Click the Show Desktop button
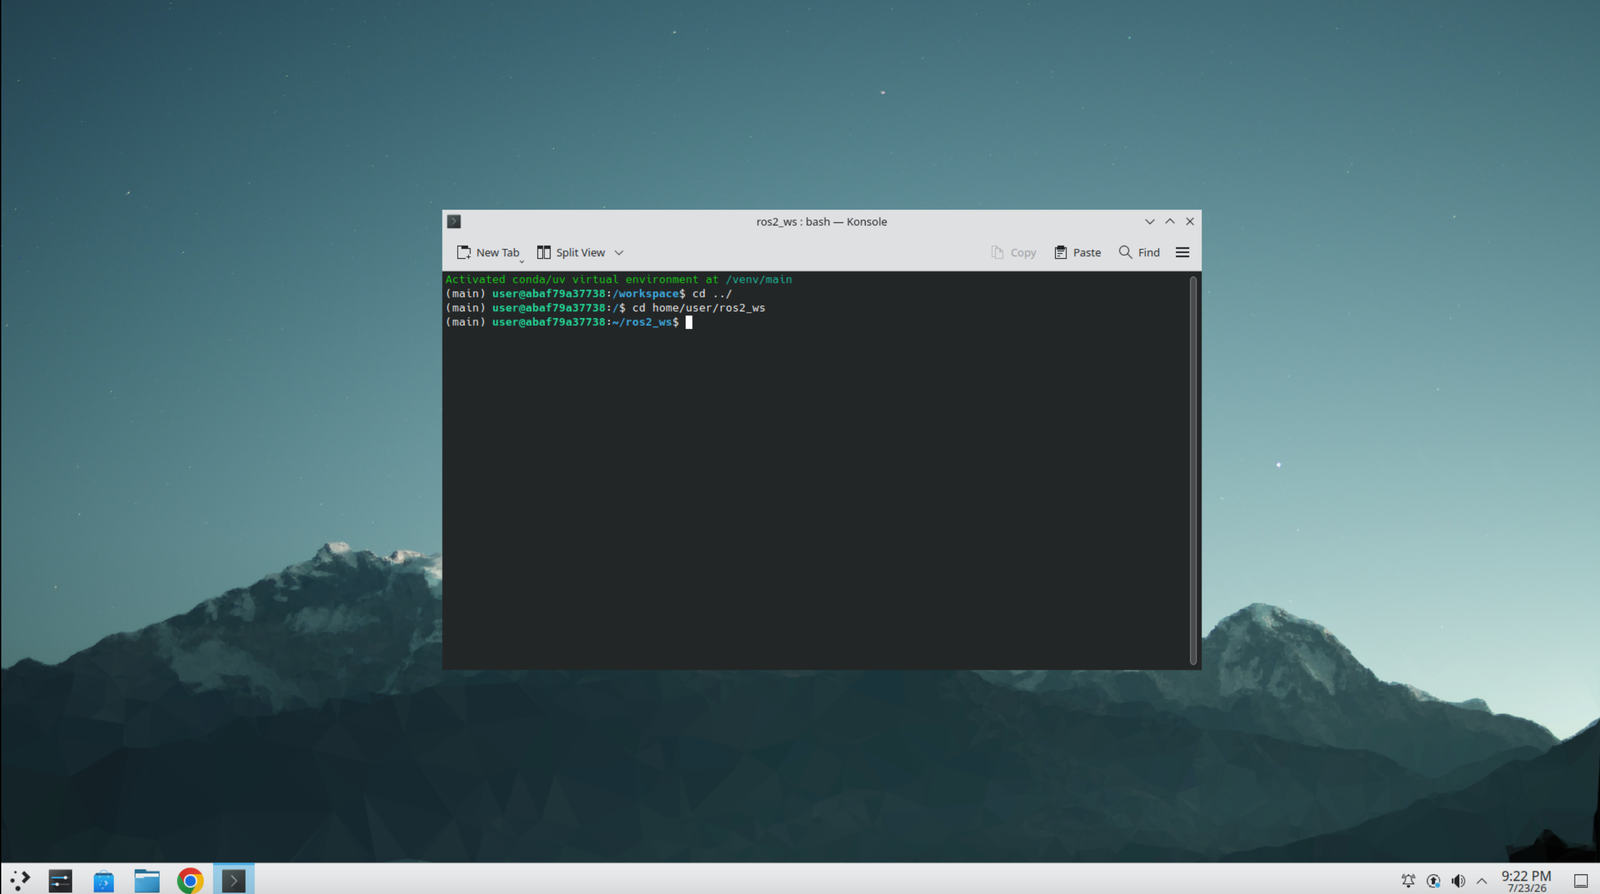 pos(1581,881)
